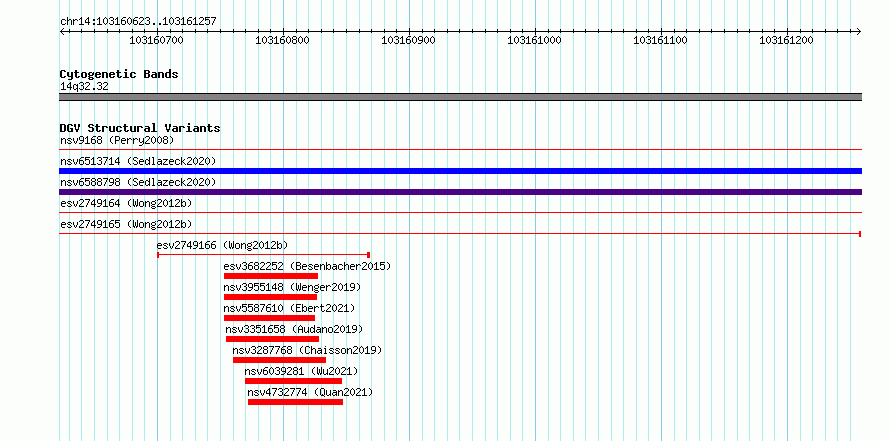This screenshot has width=890, height=441.
Task: Open variant esv3682252 (Besenbacher2015) label
Action: (307, 266)
